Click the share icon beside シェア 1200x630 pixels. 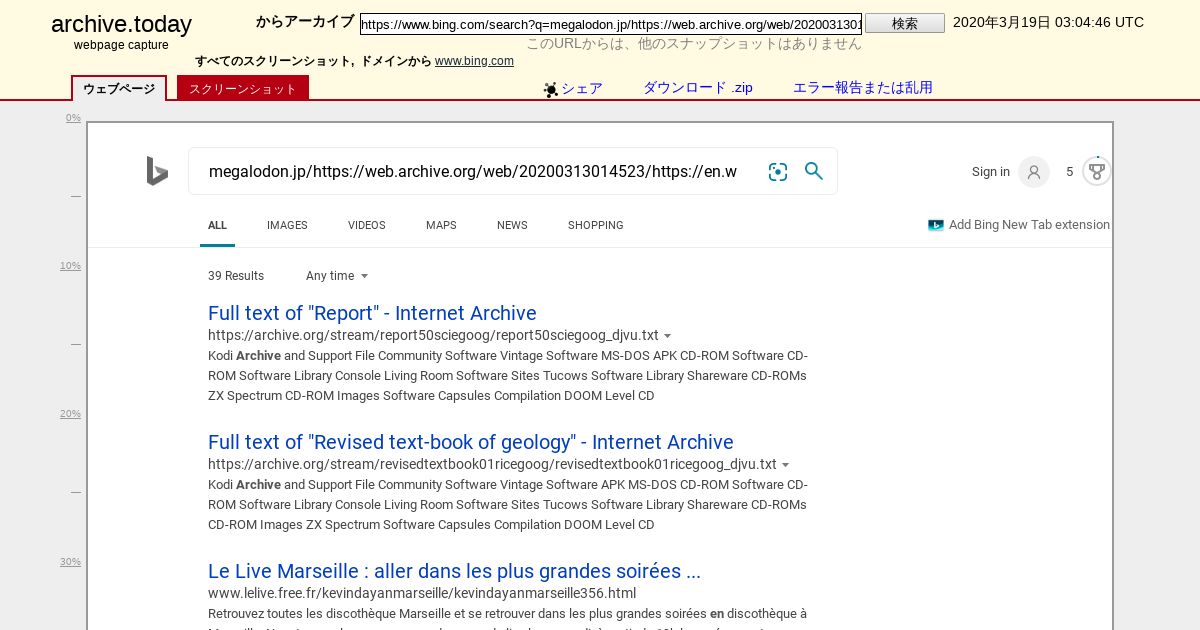click(x=551, y=90)
